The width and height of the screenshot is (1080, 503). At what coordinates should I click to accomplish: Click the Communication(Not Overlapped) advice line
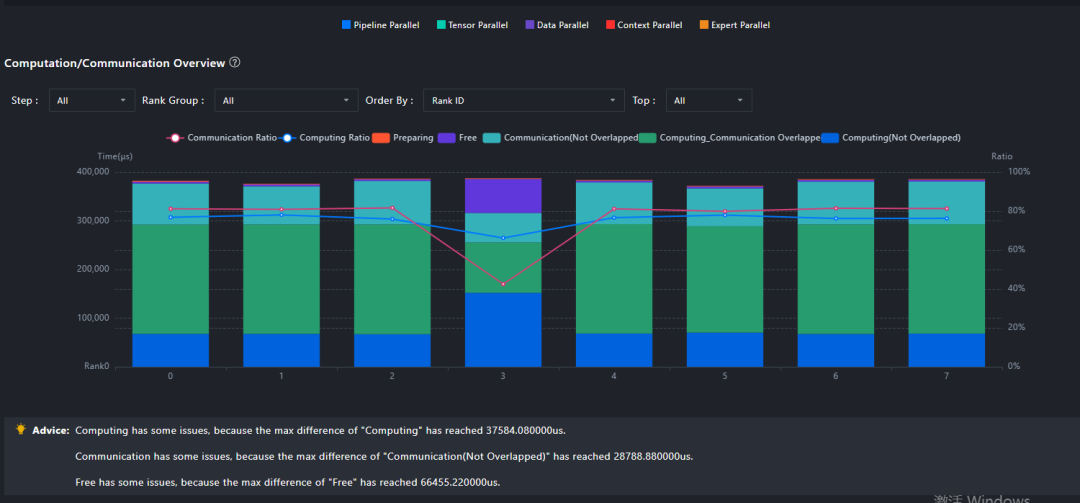(x=384, y=456)
